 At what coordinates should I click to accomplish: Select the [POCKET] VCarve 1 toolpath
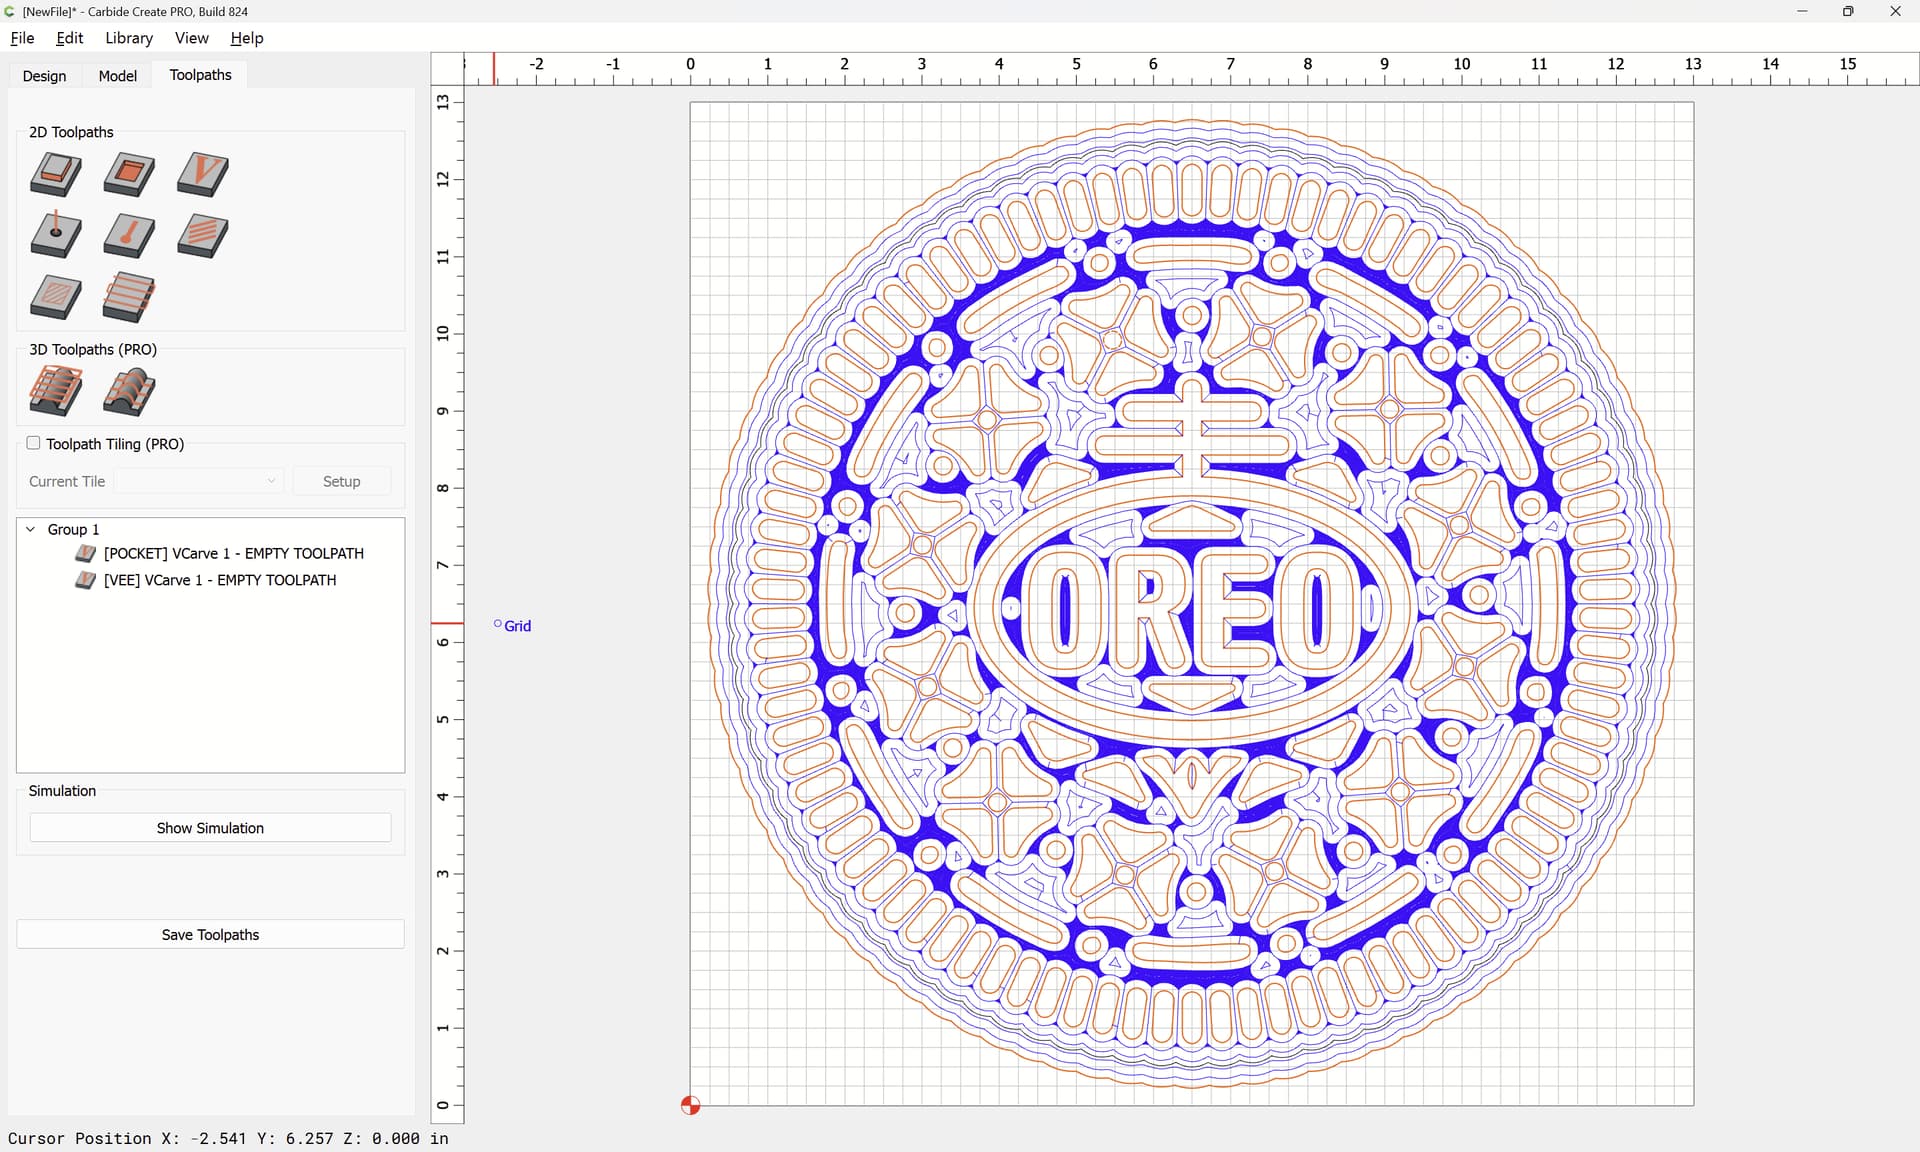[x=233, y=553]
